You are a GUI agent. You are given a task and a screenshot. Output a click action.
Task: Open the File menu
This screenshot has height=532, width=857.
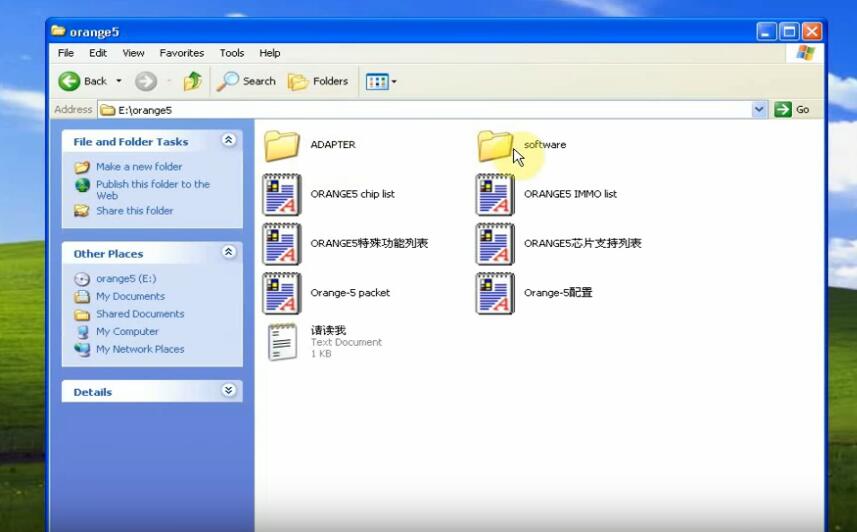coord(66,53)
